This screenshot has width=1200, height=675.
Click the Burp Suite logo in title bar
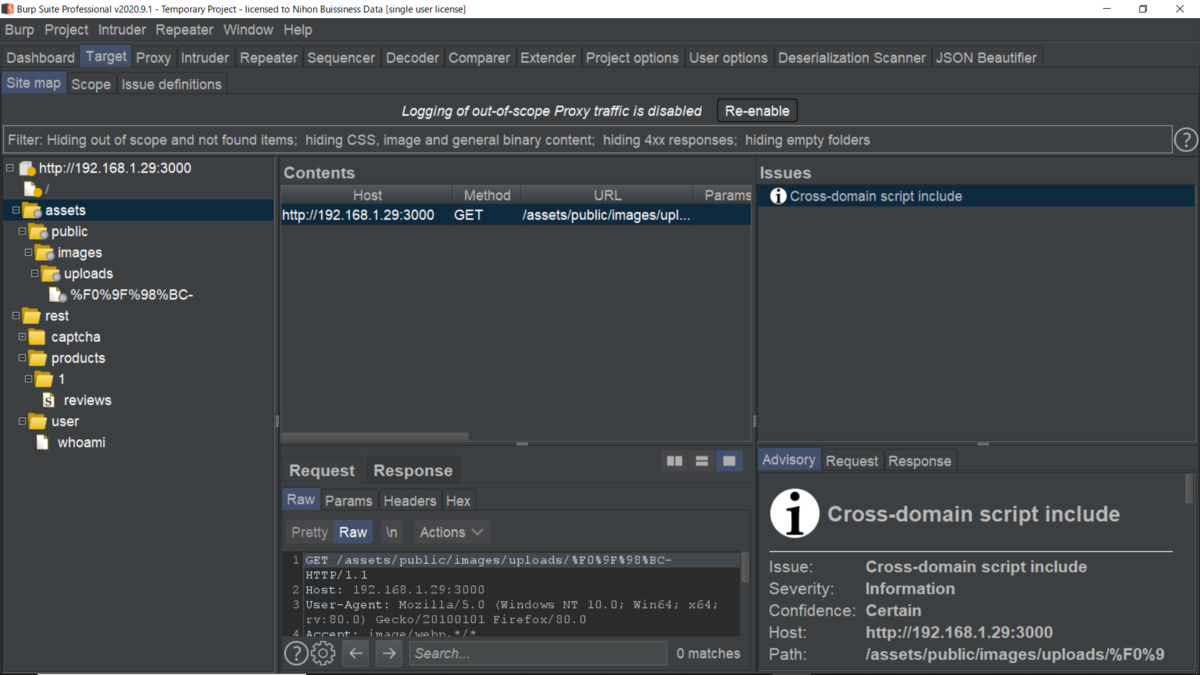click(8, 9)
